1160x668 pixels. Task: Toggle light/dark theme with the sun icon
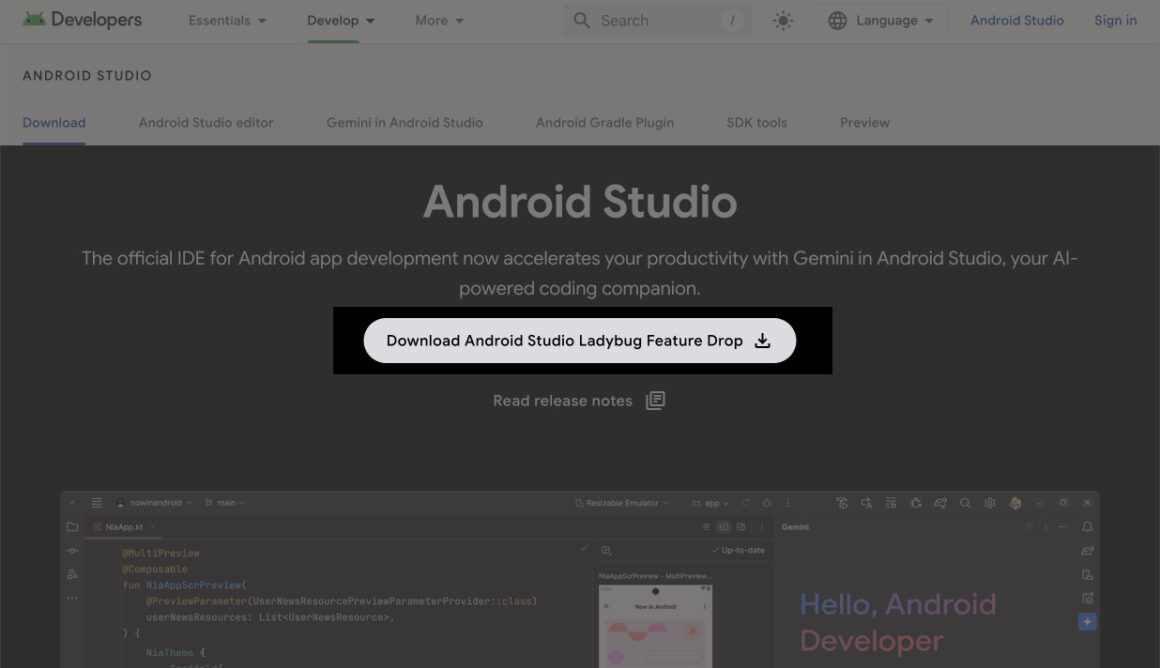tap(783, 20)
